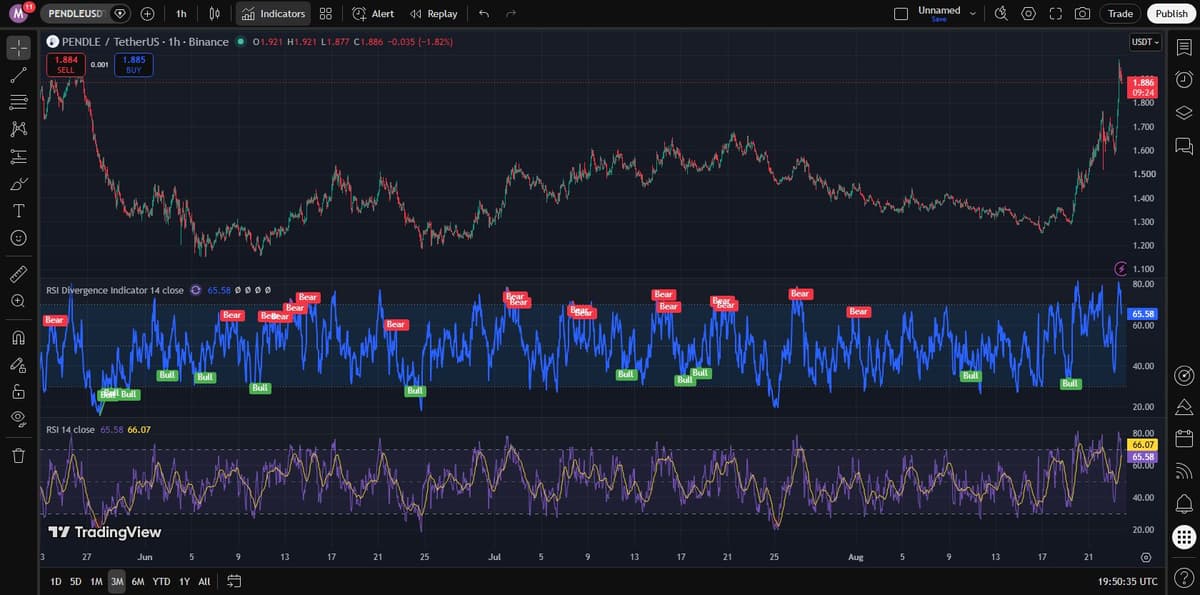1200x595 pixels.
Task: Add symbol to compare with plus icon
Action: 147,14
